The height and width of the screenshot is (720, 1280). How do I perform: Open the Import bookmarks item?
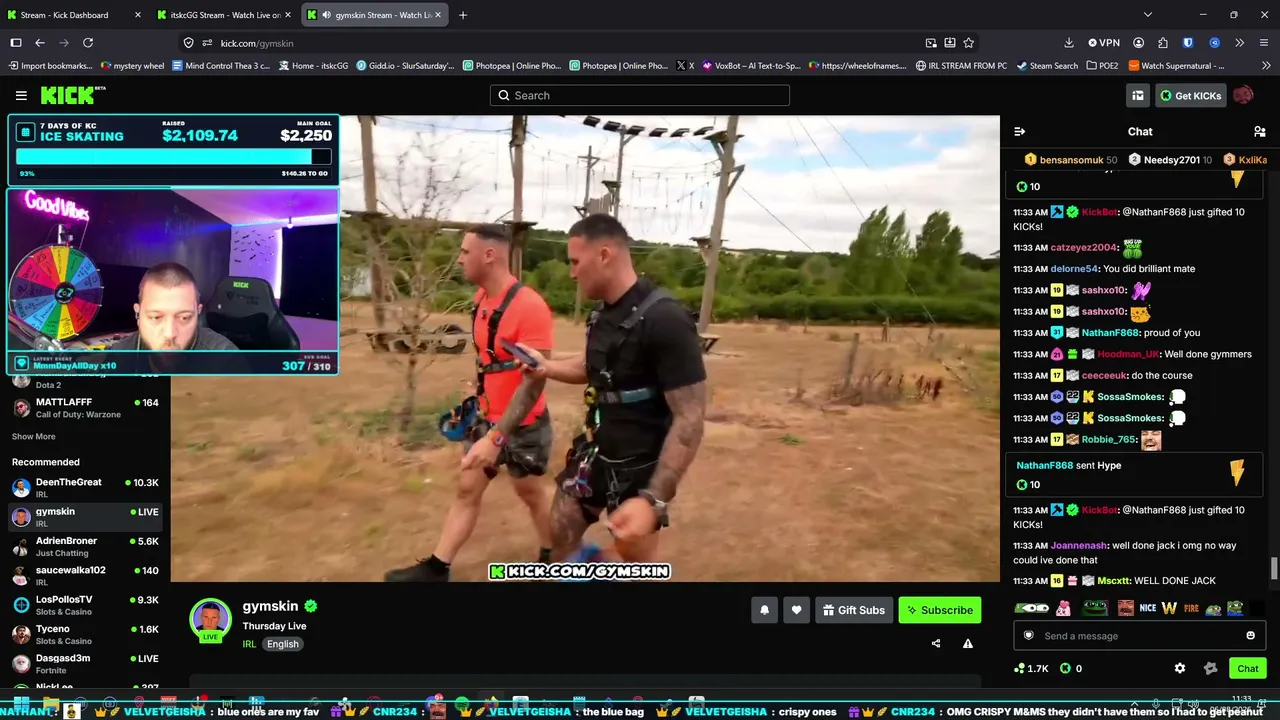[x=50, y=66]
